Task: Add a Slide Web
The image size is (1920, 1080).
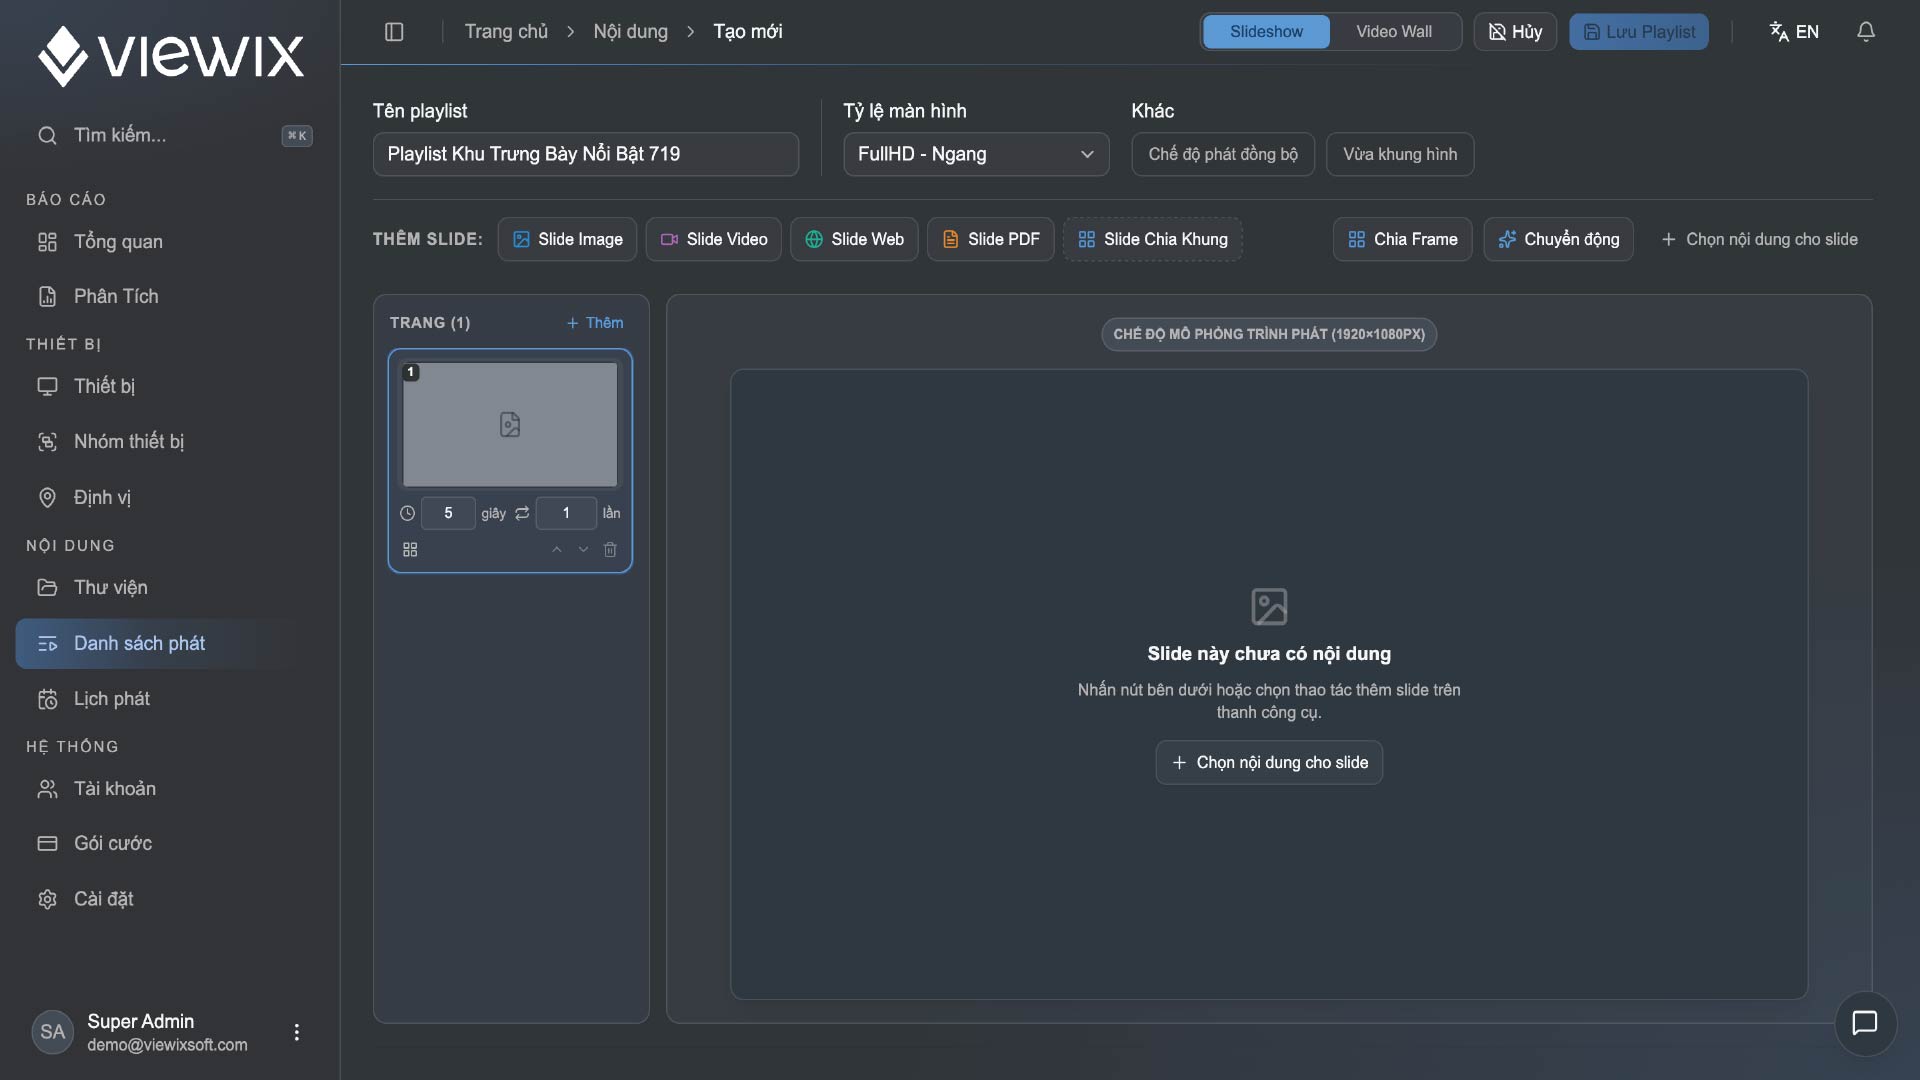Action: tap(854, 239)
